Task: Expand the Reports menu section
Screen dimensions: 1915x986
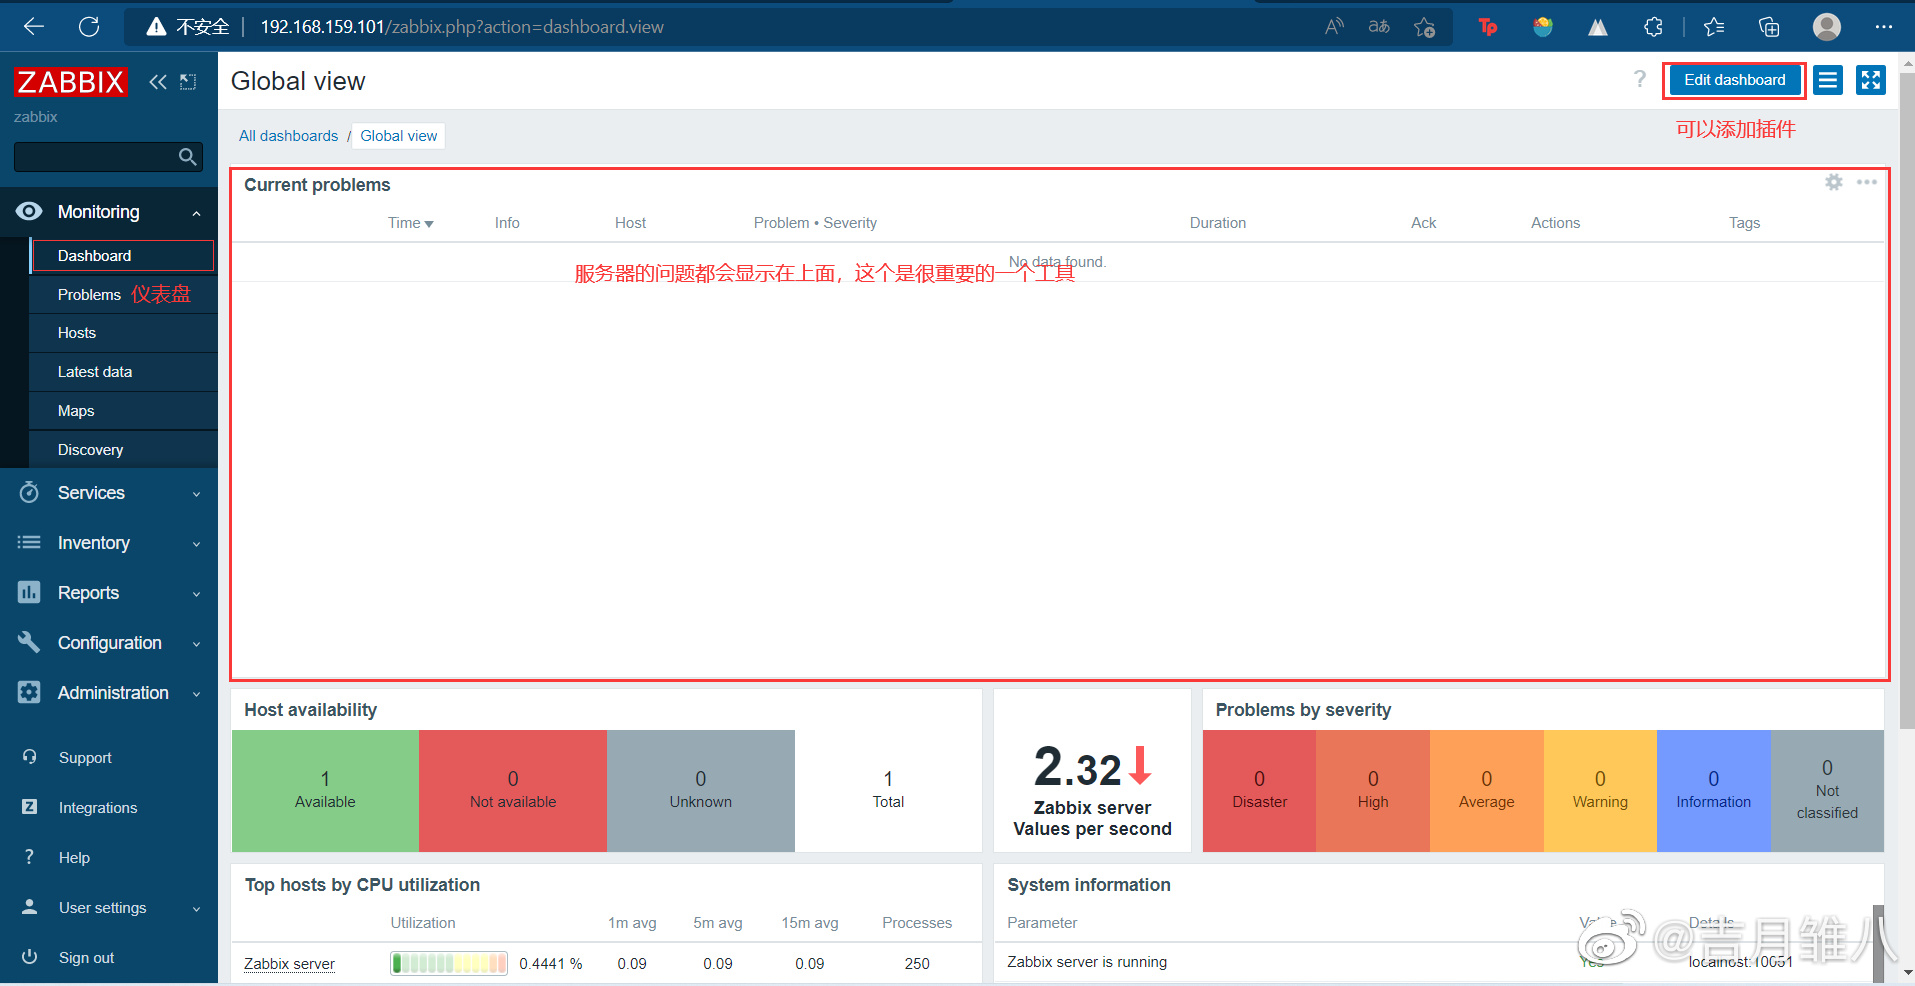Action: point(109,593)
